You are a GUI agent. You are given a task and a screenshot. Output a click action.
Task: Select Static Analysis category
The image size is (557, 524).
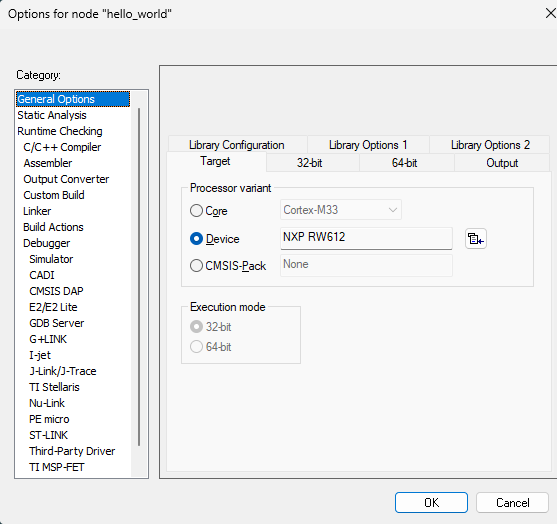point(52,115)
